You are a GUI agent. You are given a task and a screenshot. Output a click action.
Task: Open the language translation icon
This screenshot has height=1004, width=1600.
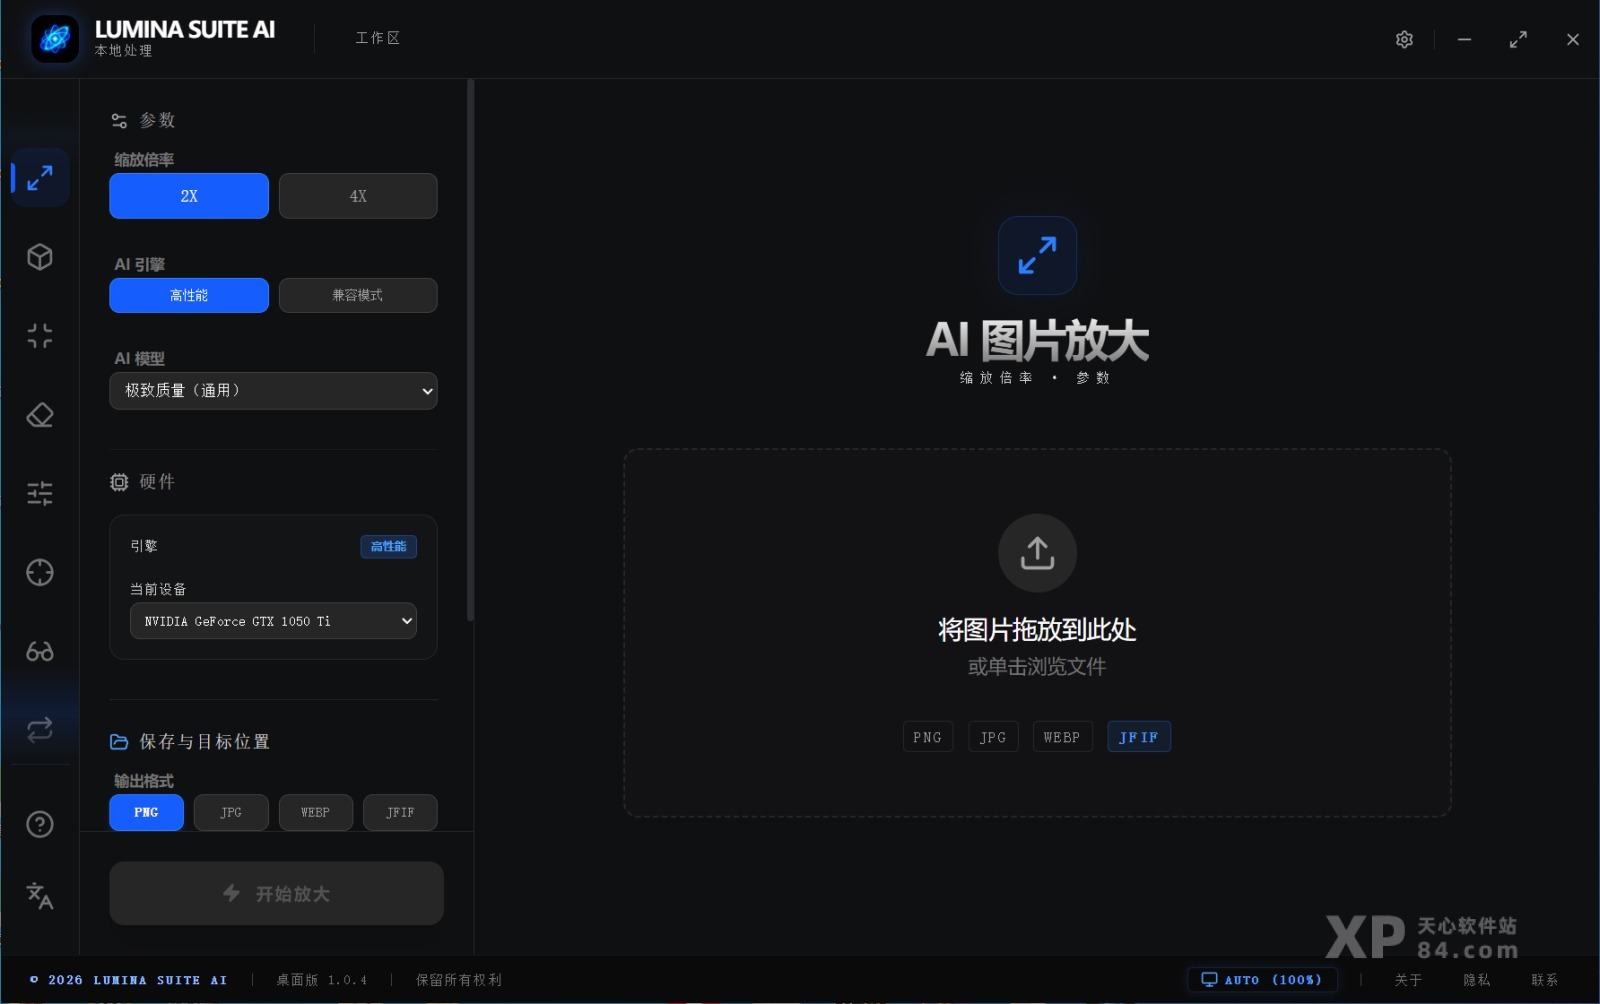pos(40,895)
